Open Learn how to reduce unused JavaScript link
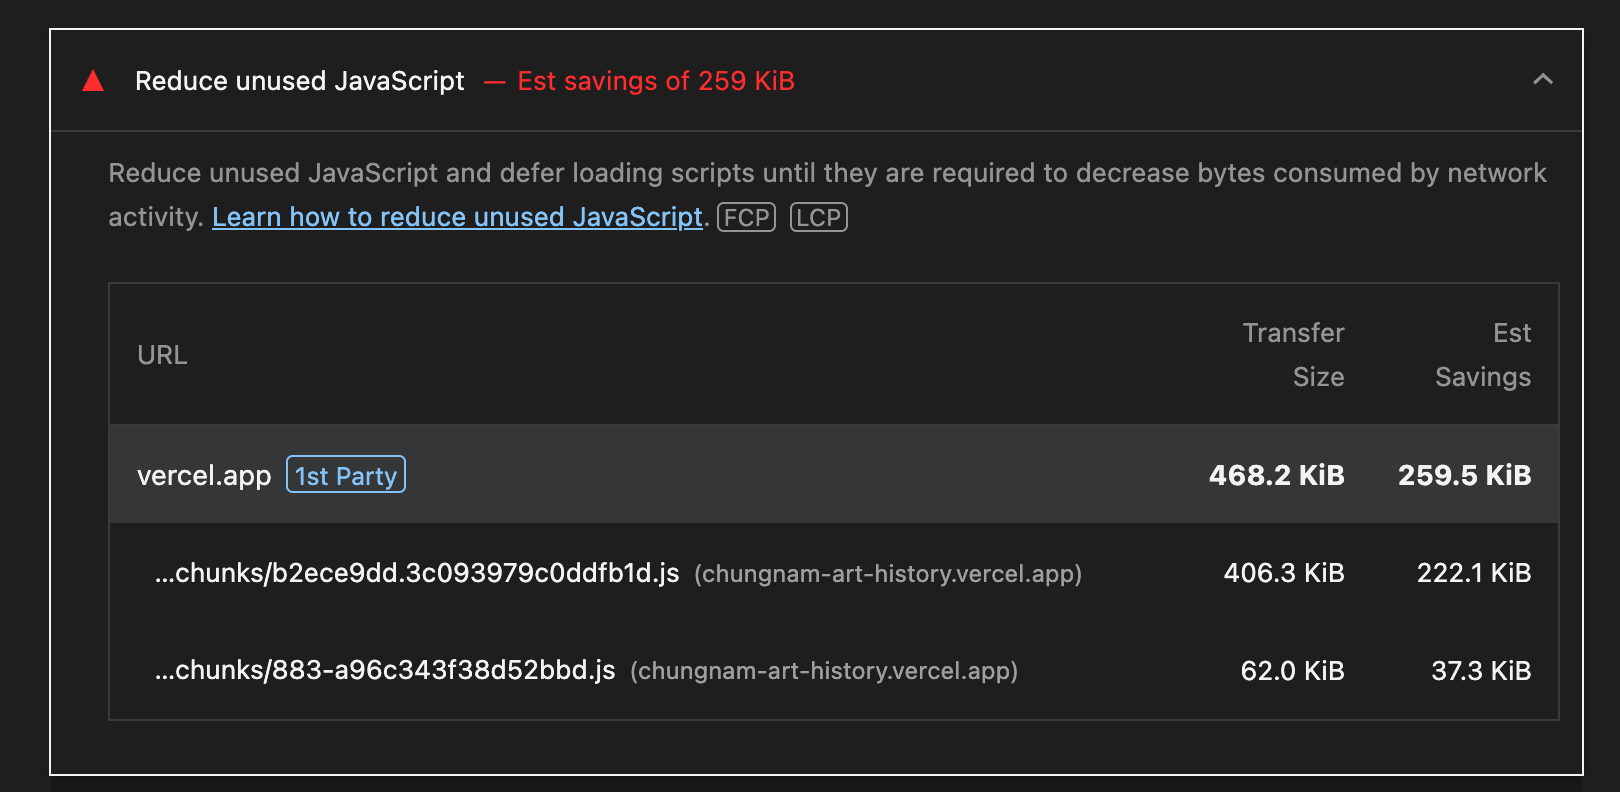This screenshot has height=792, width=1620. point(457,217)
